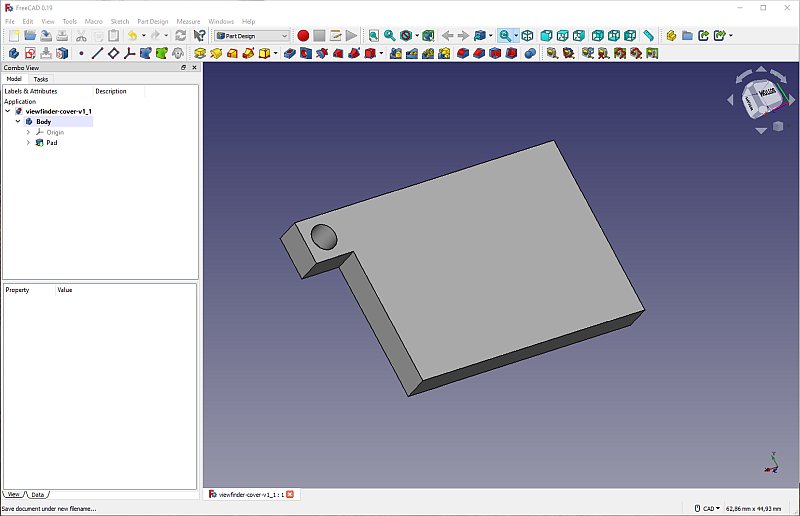Click the Print icon in the toolbar
Screen dimensions: 800x516
coord(62,36)
